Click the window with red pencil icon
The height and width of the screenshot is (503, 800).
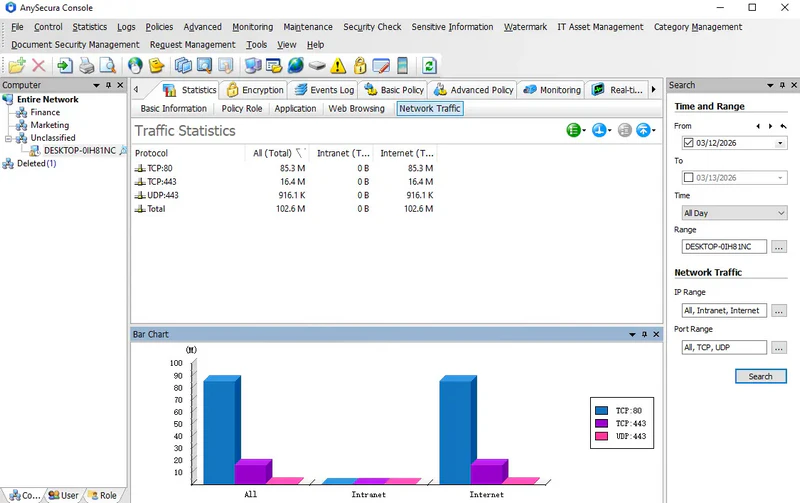pos(381,66)
